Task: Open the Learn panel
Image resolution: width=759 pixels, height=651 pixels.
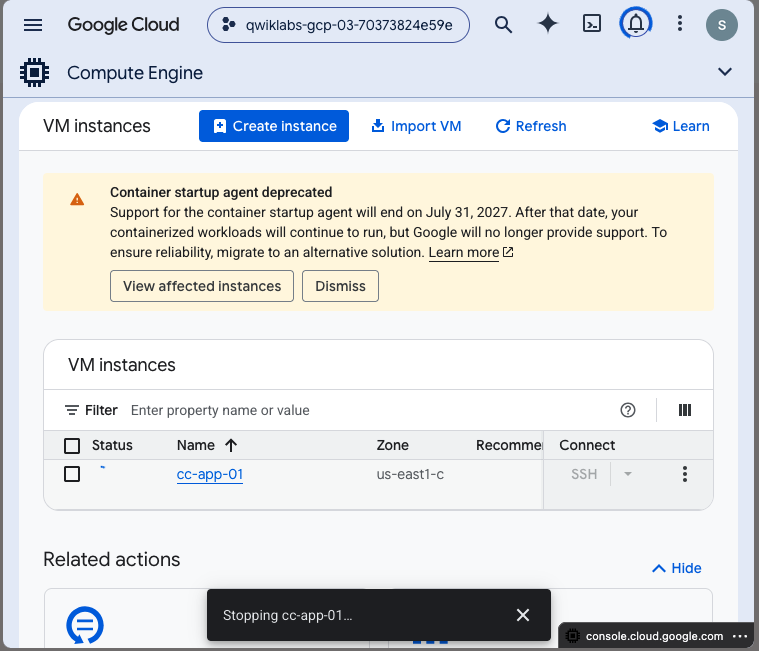Action: click(681, 126)
